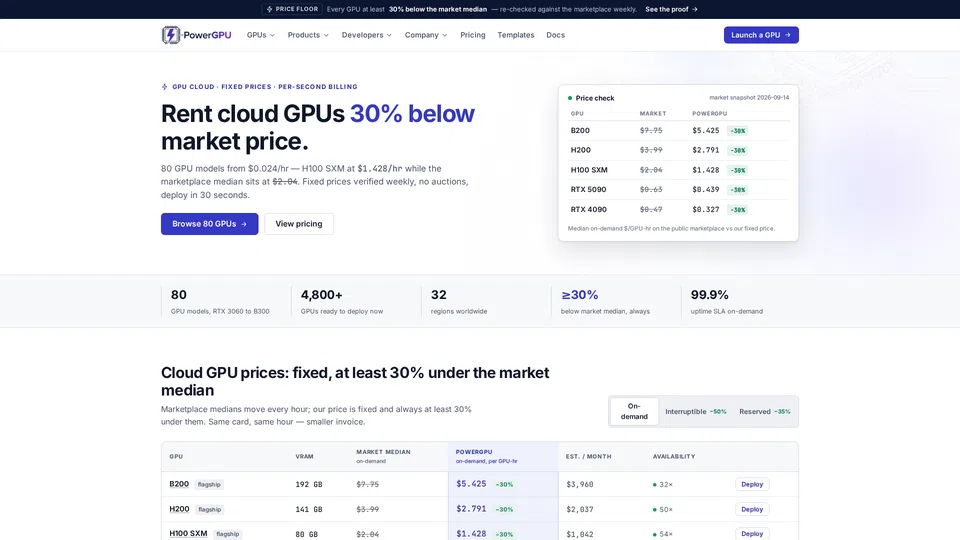Viewport: 960px width, 540px height.
Task: Click B200 GPU name in pricing table
Action: 179,484
